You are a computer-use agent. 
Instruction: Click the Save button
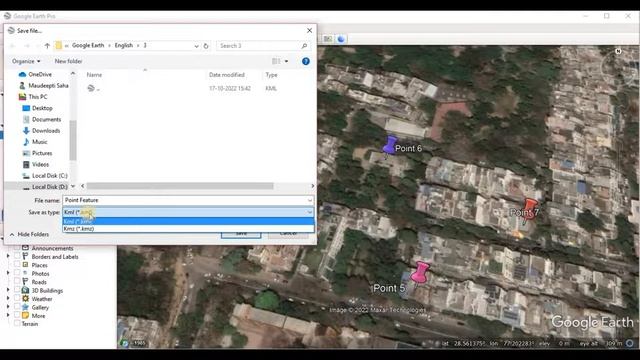tap(241, 233)
